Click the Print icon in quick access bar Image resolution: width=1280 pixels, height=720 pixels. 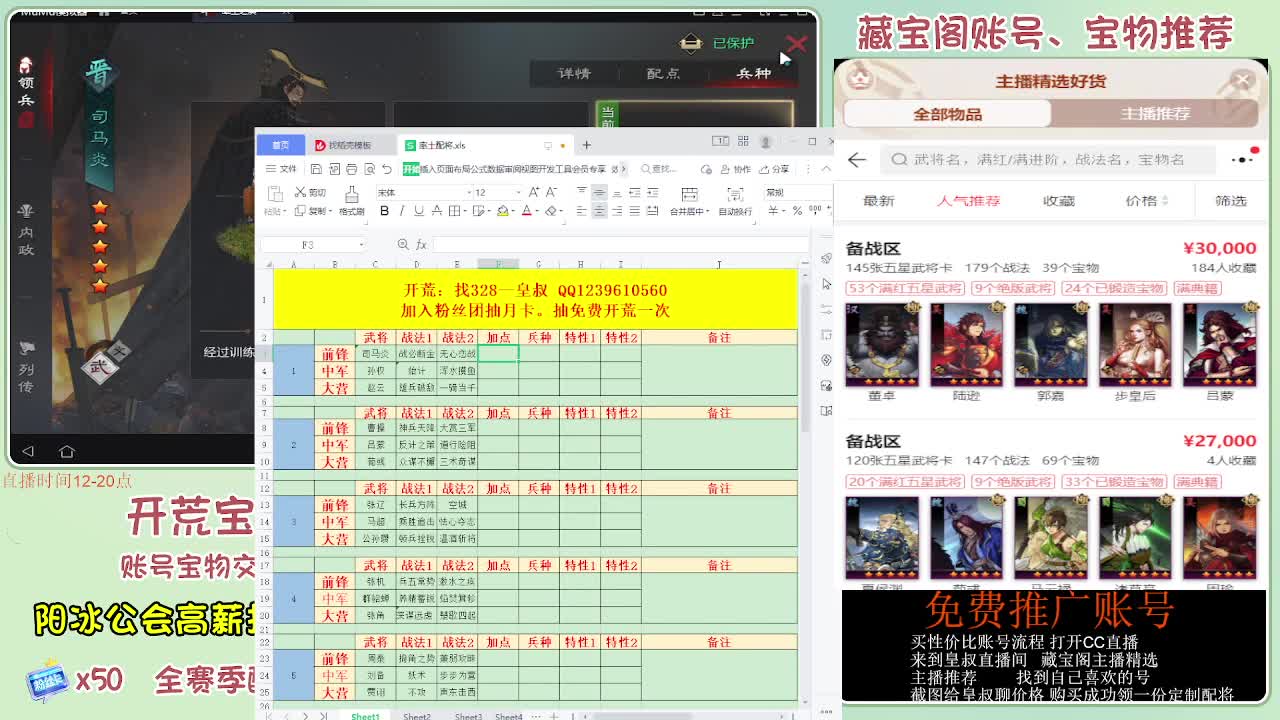[351, 169]
